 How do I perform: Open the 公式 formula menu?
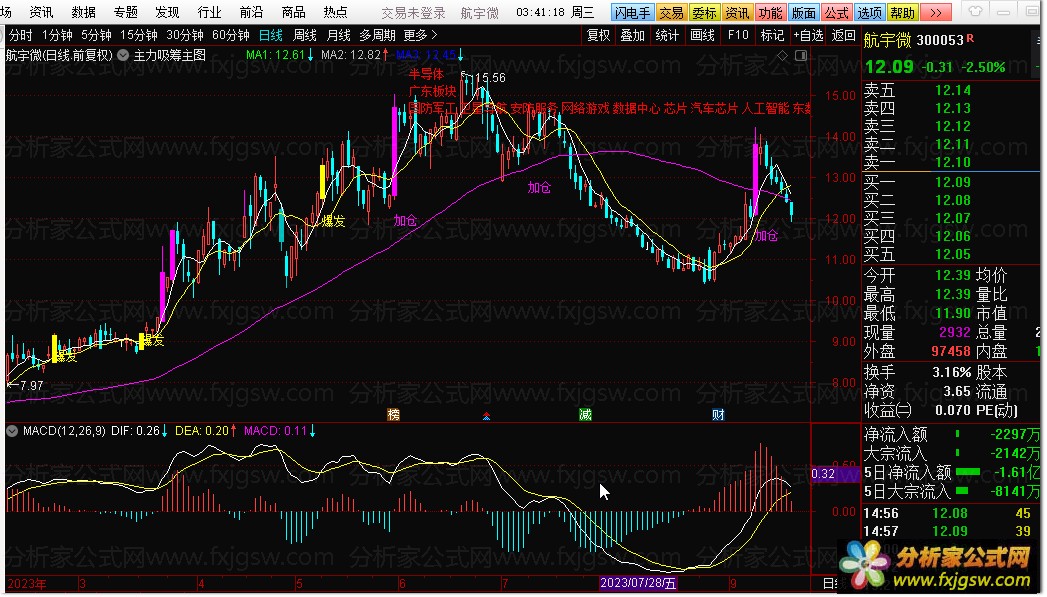(836, 13)
